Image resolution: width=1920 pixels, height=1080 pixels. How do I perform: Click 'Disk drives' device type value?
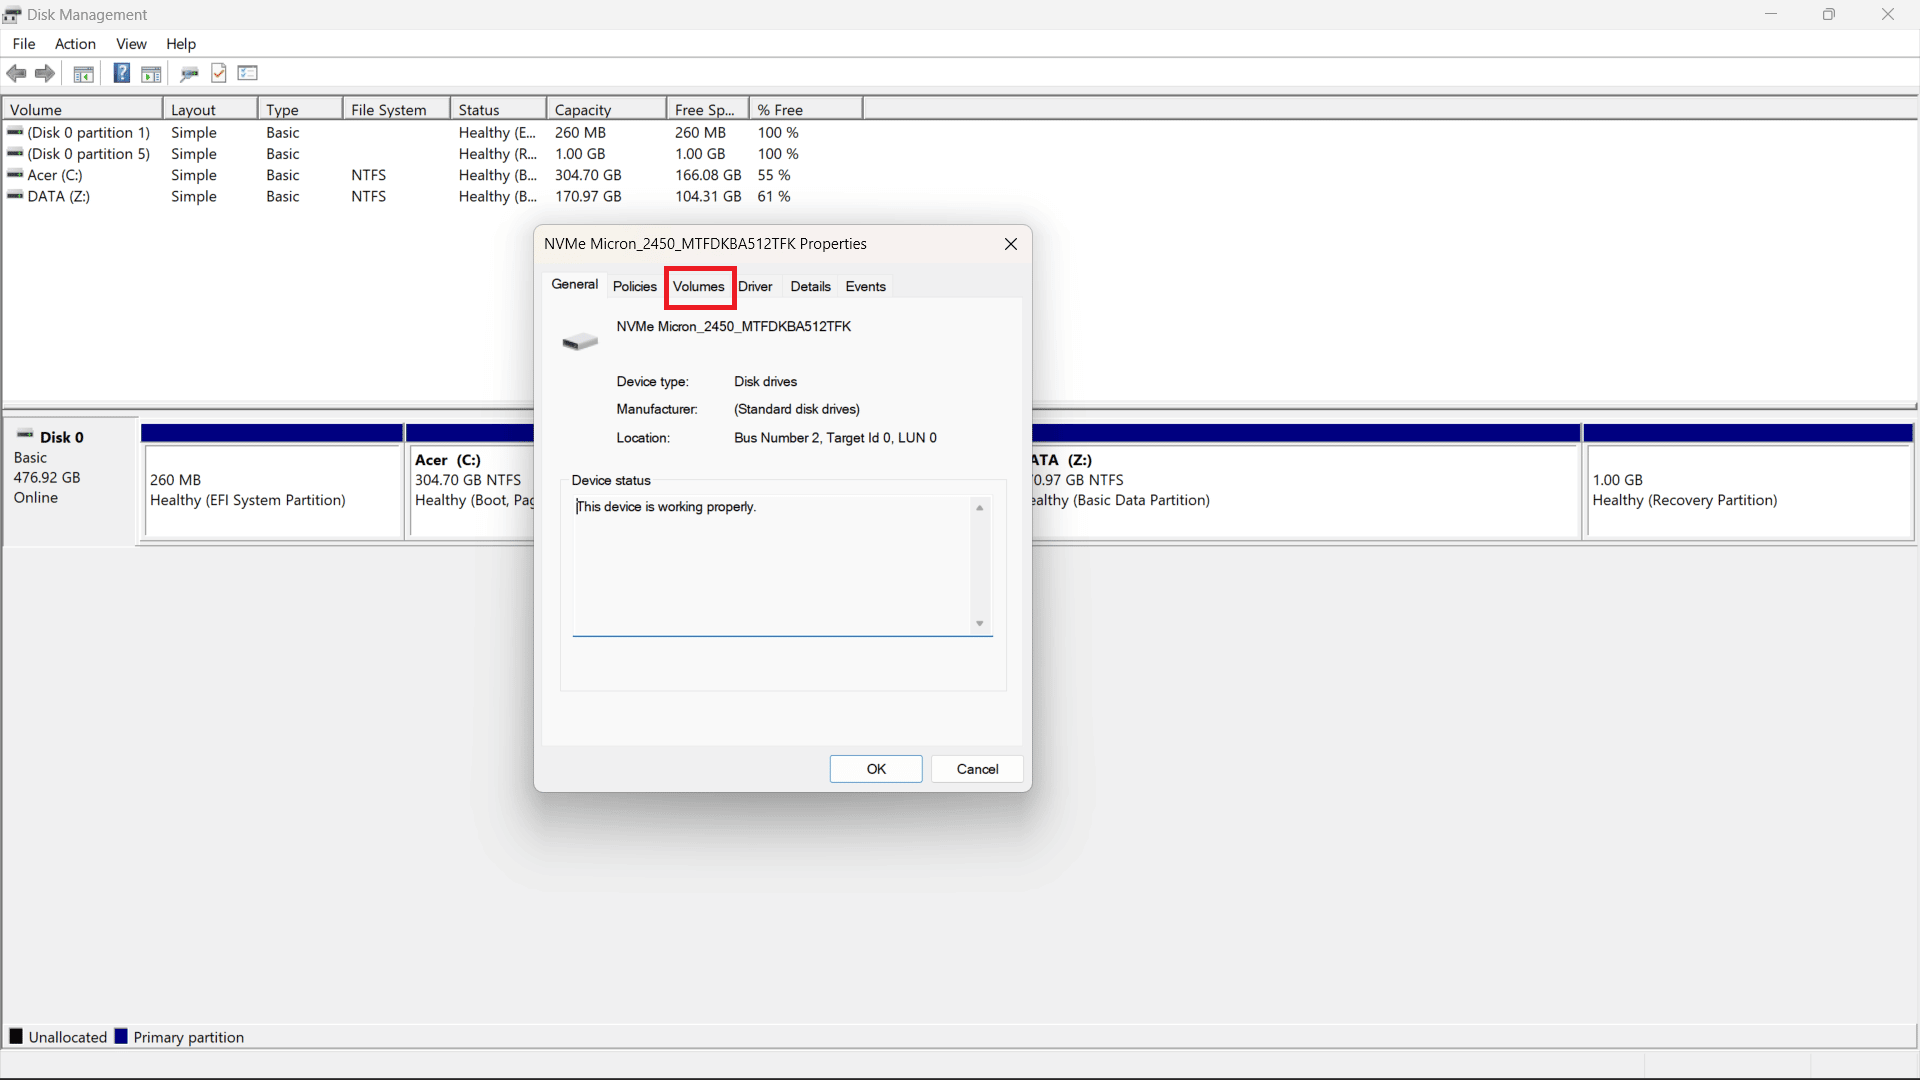(765, 382)
